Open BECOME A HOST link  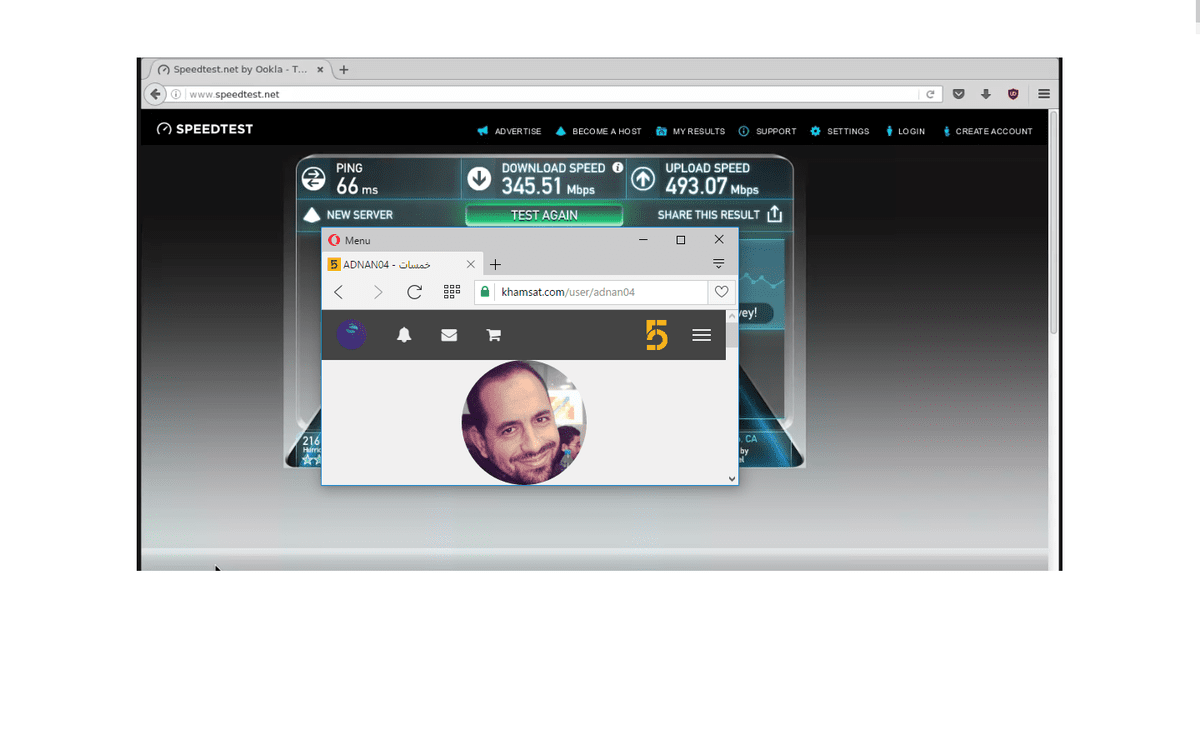tap(598, 131)
